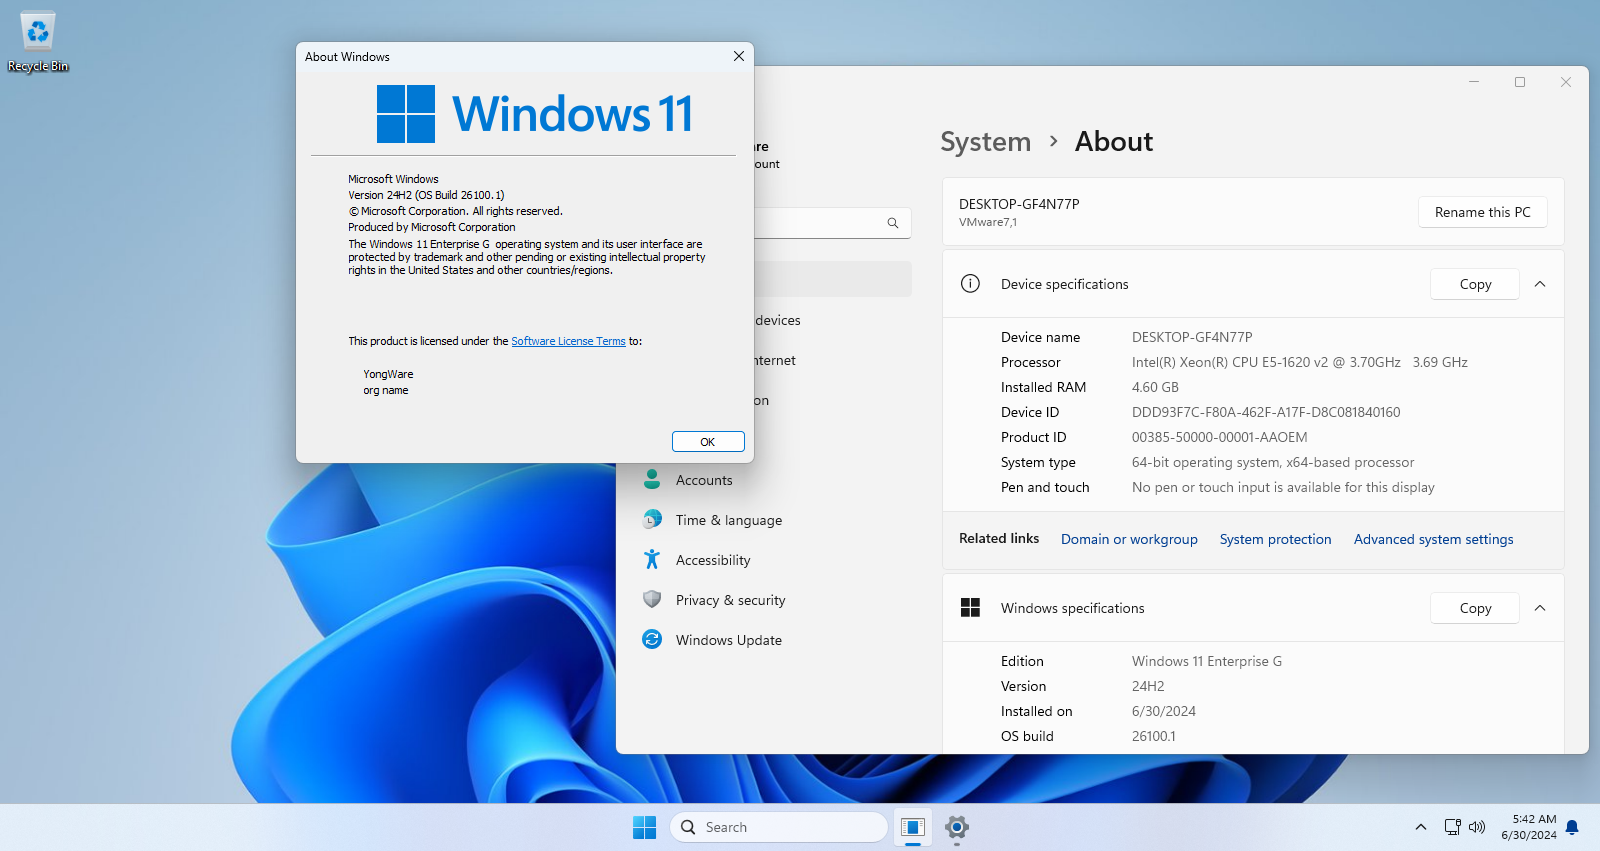Viewport: 1600px width, 851px height.
Task: Click System type value 64-bit text
Action: coord(1273,462)
